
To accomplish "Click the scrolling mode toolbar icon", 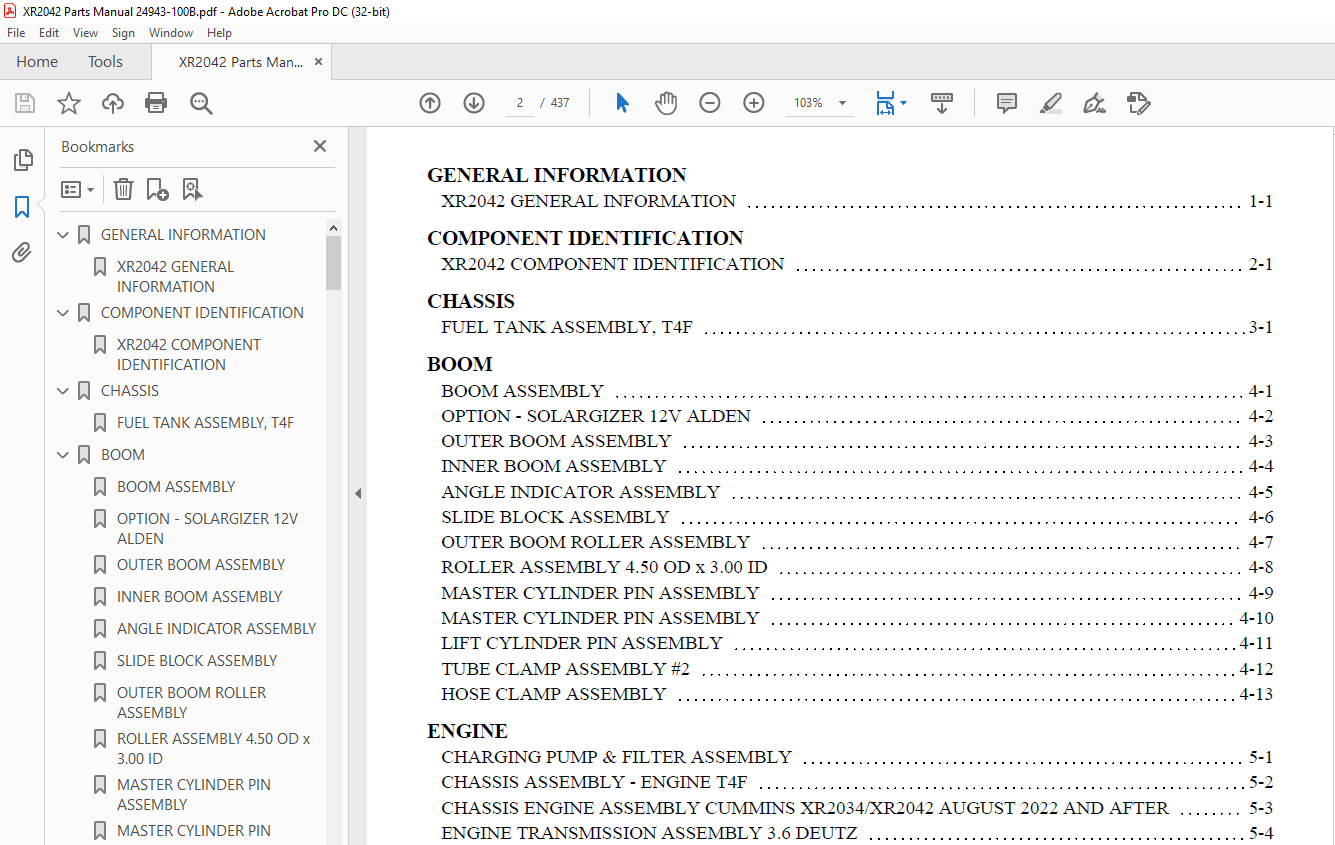I will [942, 103].
